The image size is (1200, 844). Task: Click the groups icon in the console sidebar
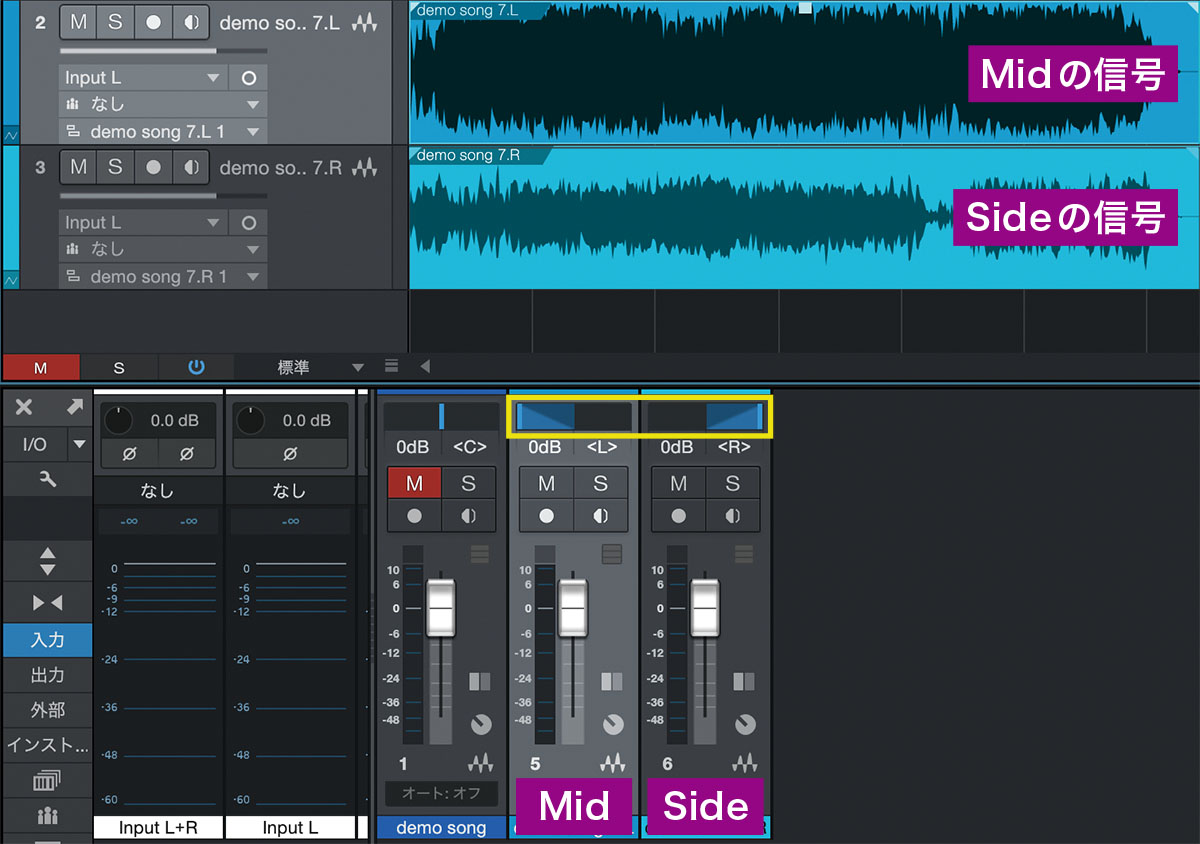pyautogui.click(x=47, y=813)
